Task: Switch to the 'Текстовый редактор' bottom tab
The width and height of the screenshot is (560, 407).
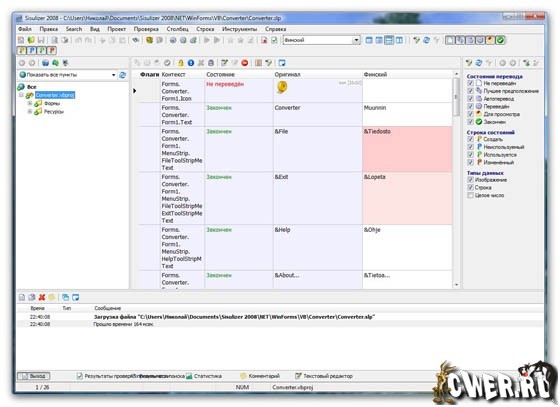Action: pyautogui.click(x=324, y=376)
